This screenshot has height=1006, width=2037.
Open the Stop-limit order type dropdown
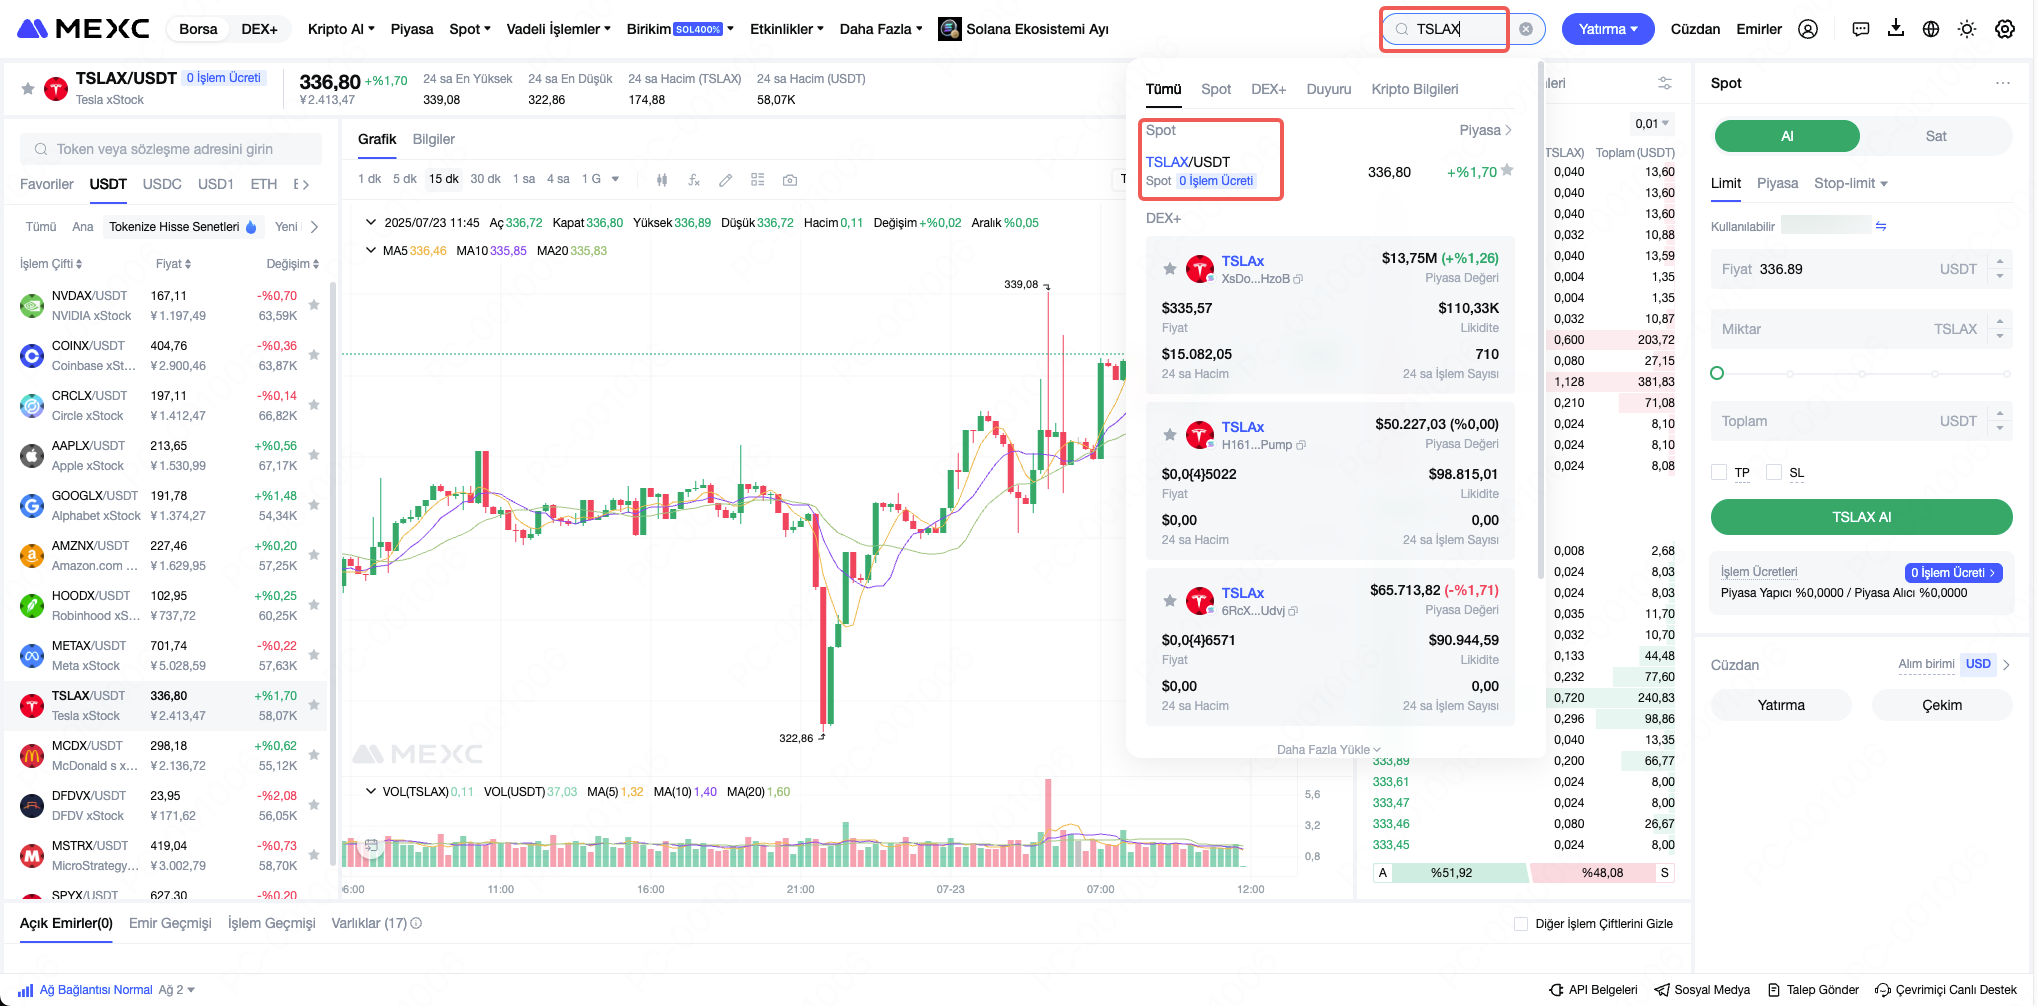click(x=1851, y=183)
